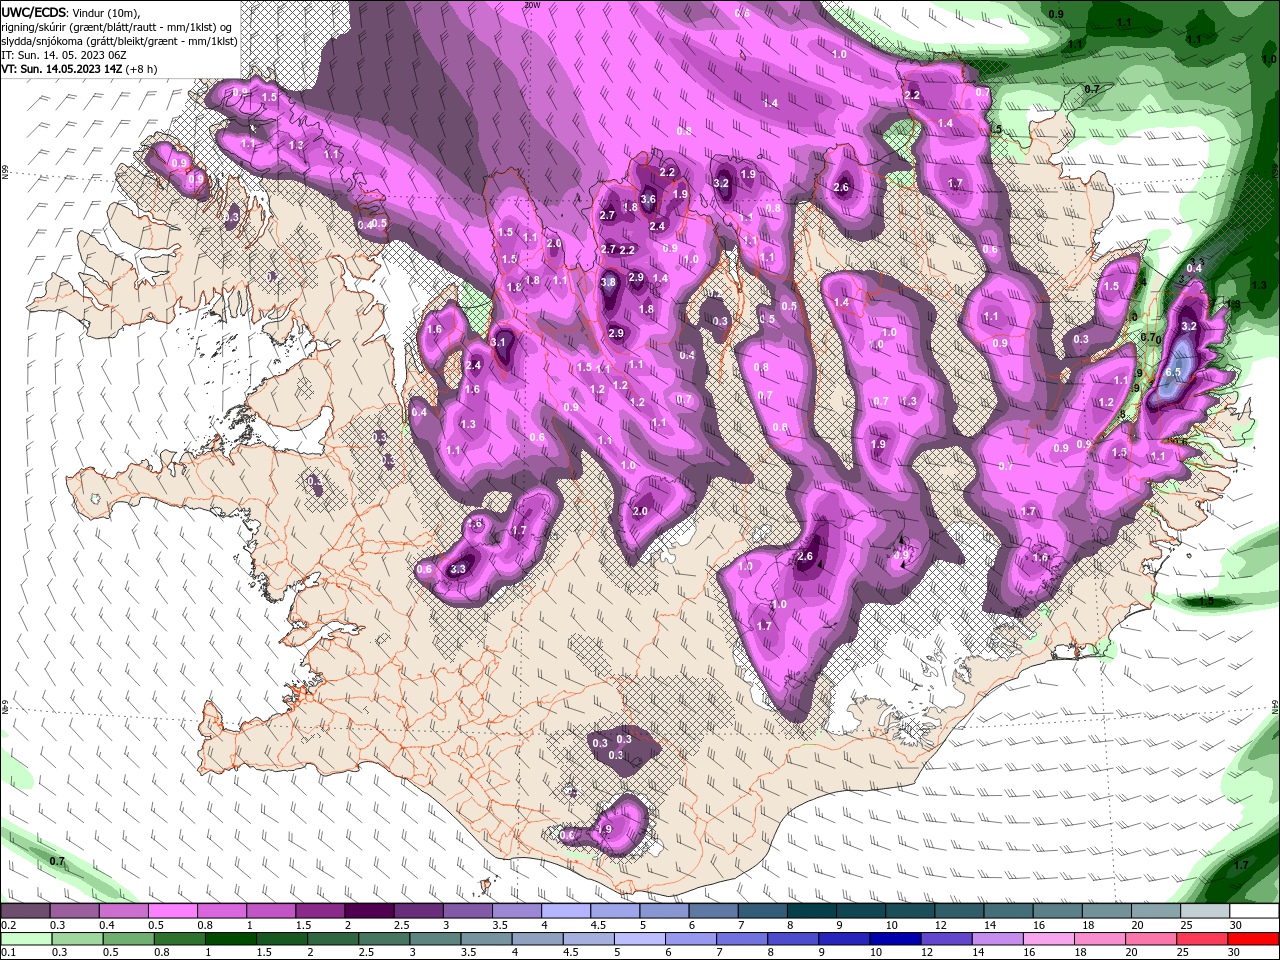Click the 18 label in the top legend row

[1088, 925]
